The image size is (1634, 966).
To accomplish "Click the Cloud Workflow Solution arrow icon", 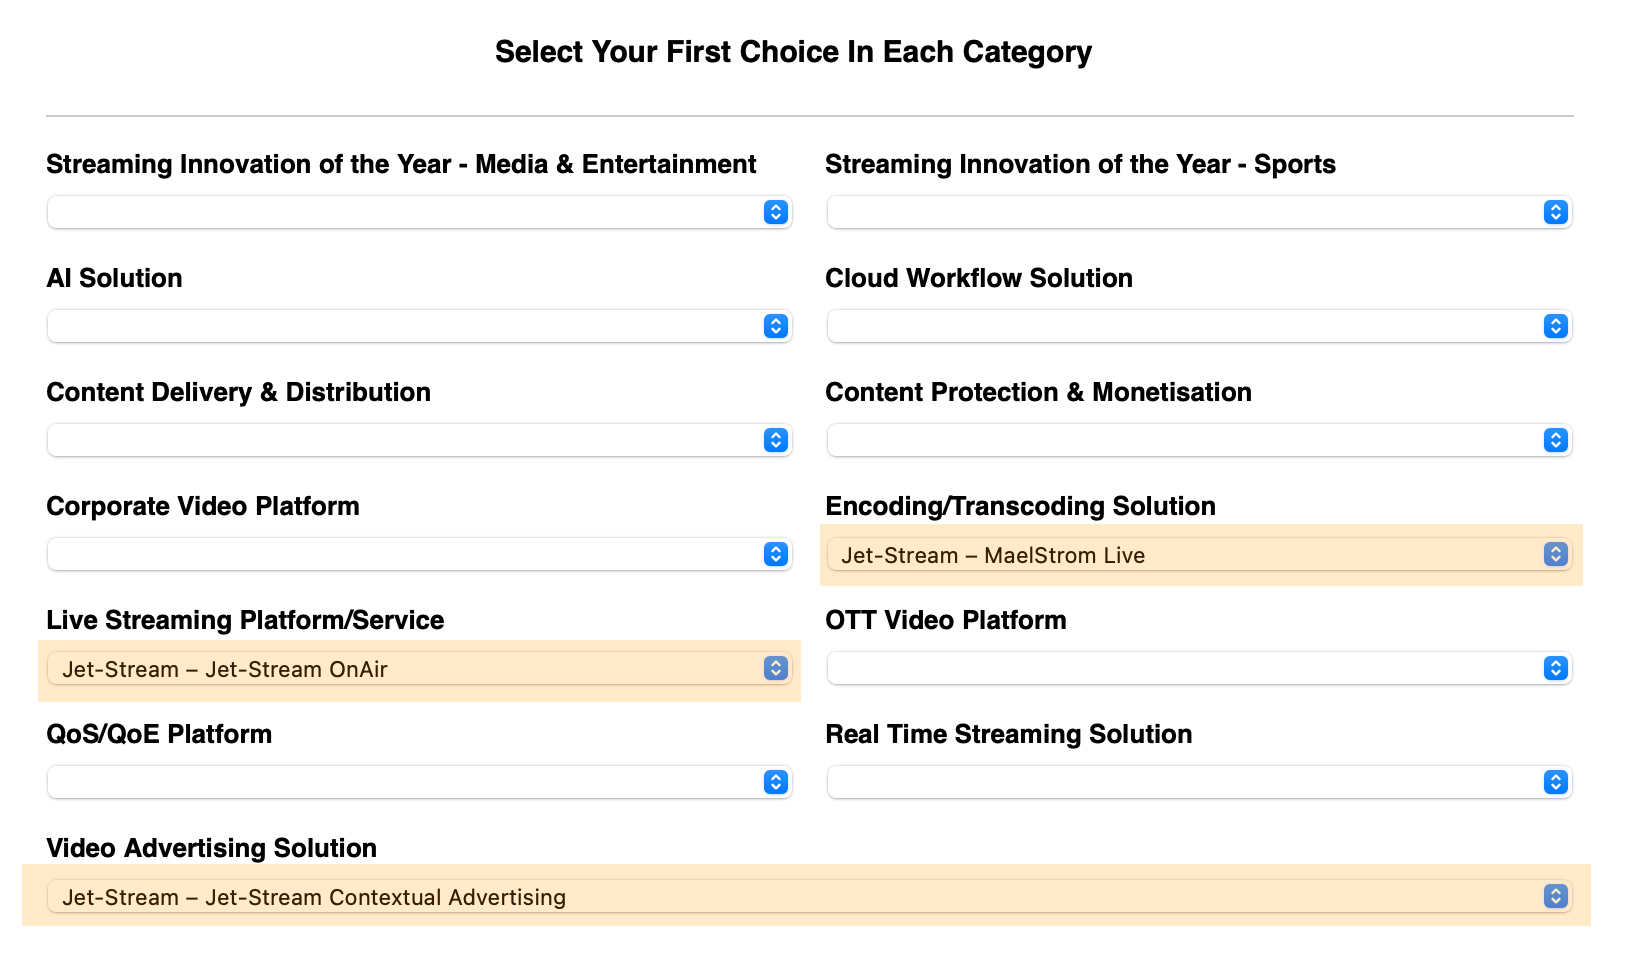I will pyautogui.click(x=1555, y=326).
